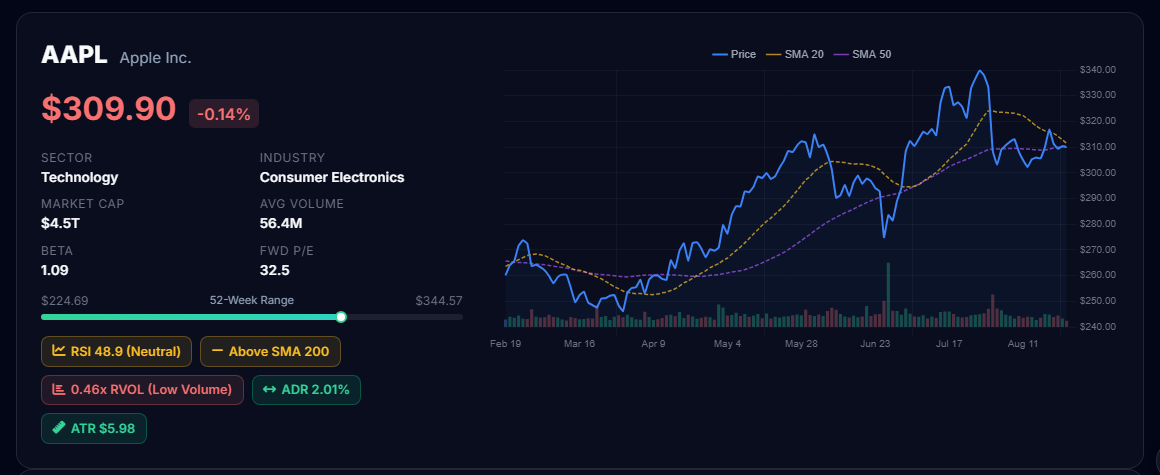Click the May 28 x-axis date label
1160x475 pixels.
[x=801, y=344]
